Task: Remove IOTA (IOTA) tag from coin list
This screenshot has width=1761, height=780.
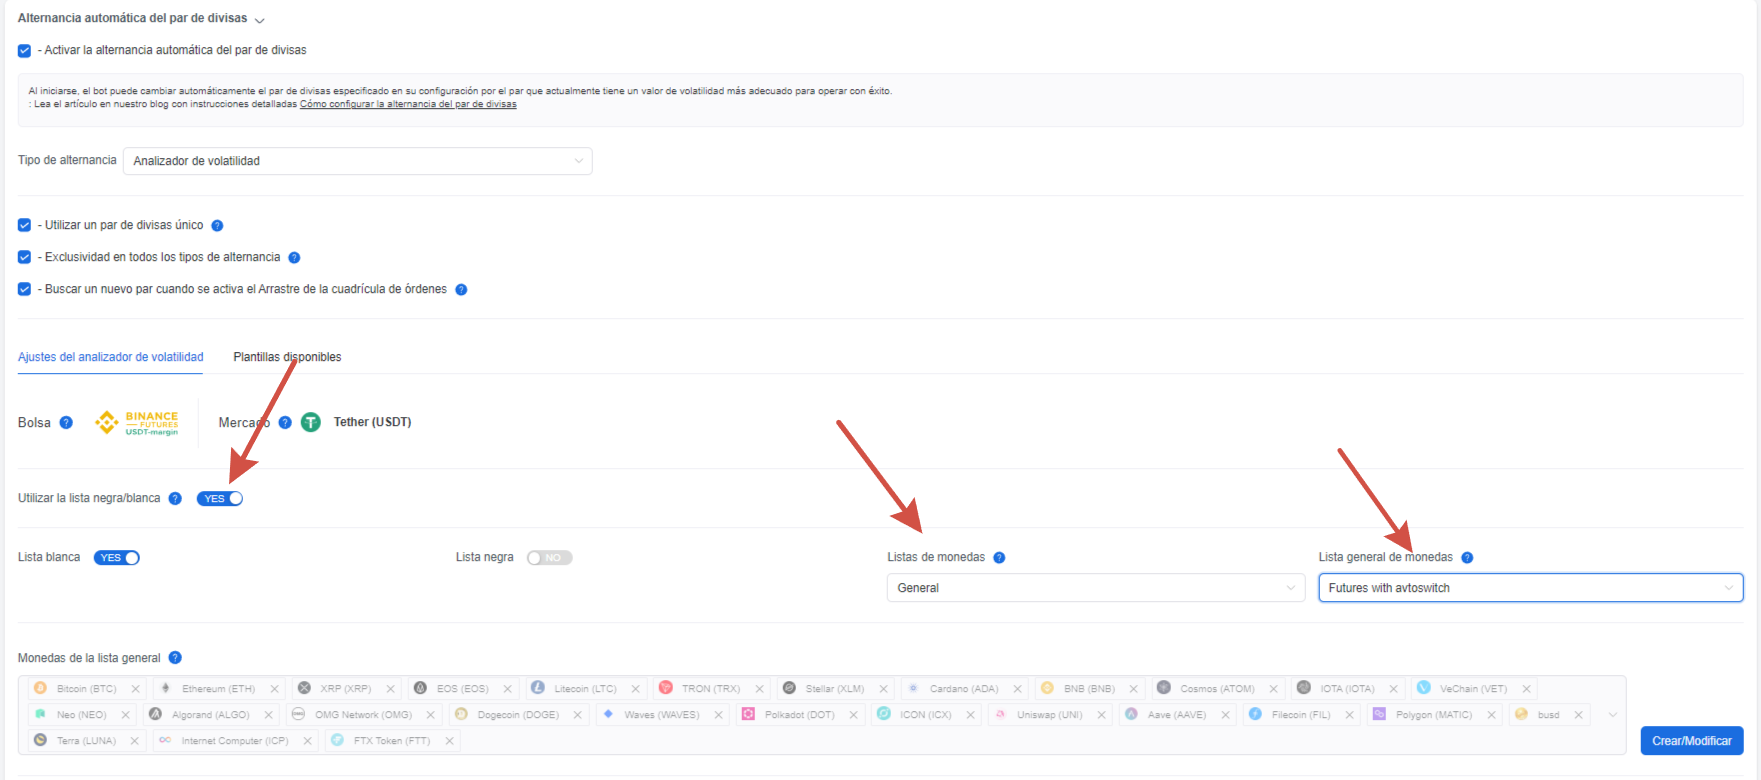Action: tap(1393, 689)
